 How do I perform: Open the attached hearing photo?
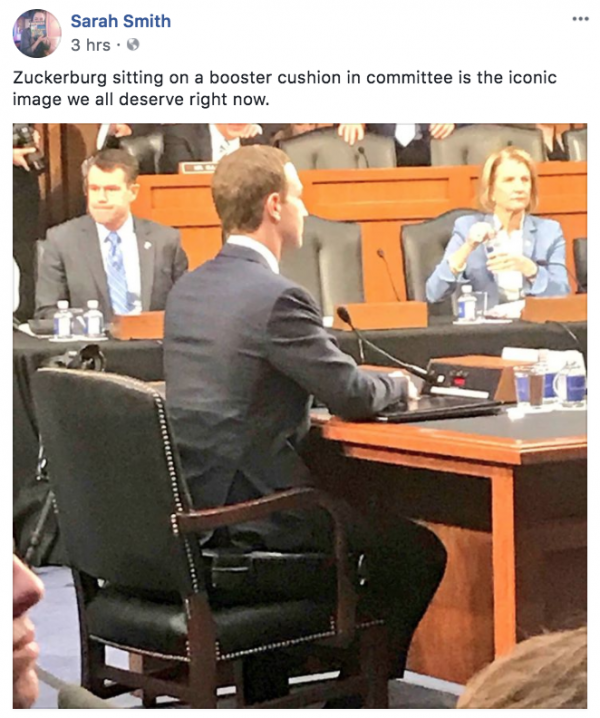[x=300, y=416]
